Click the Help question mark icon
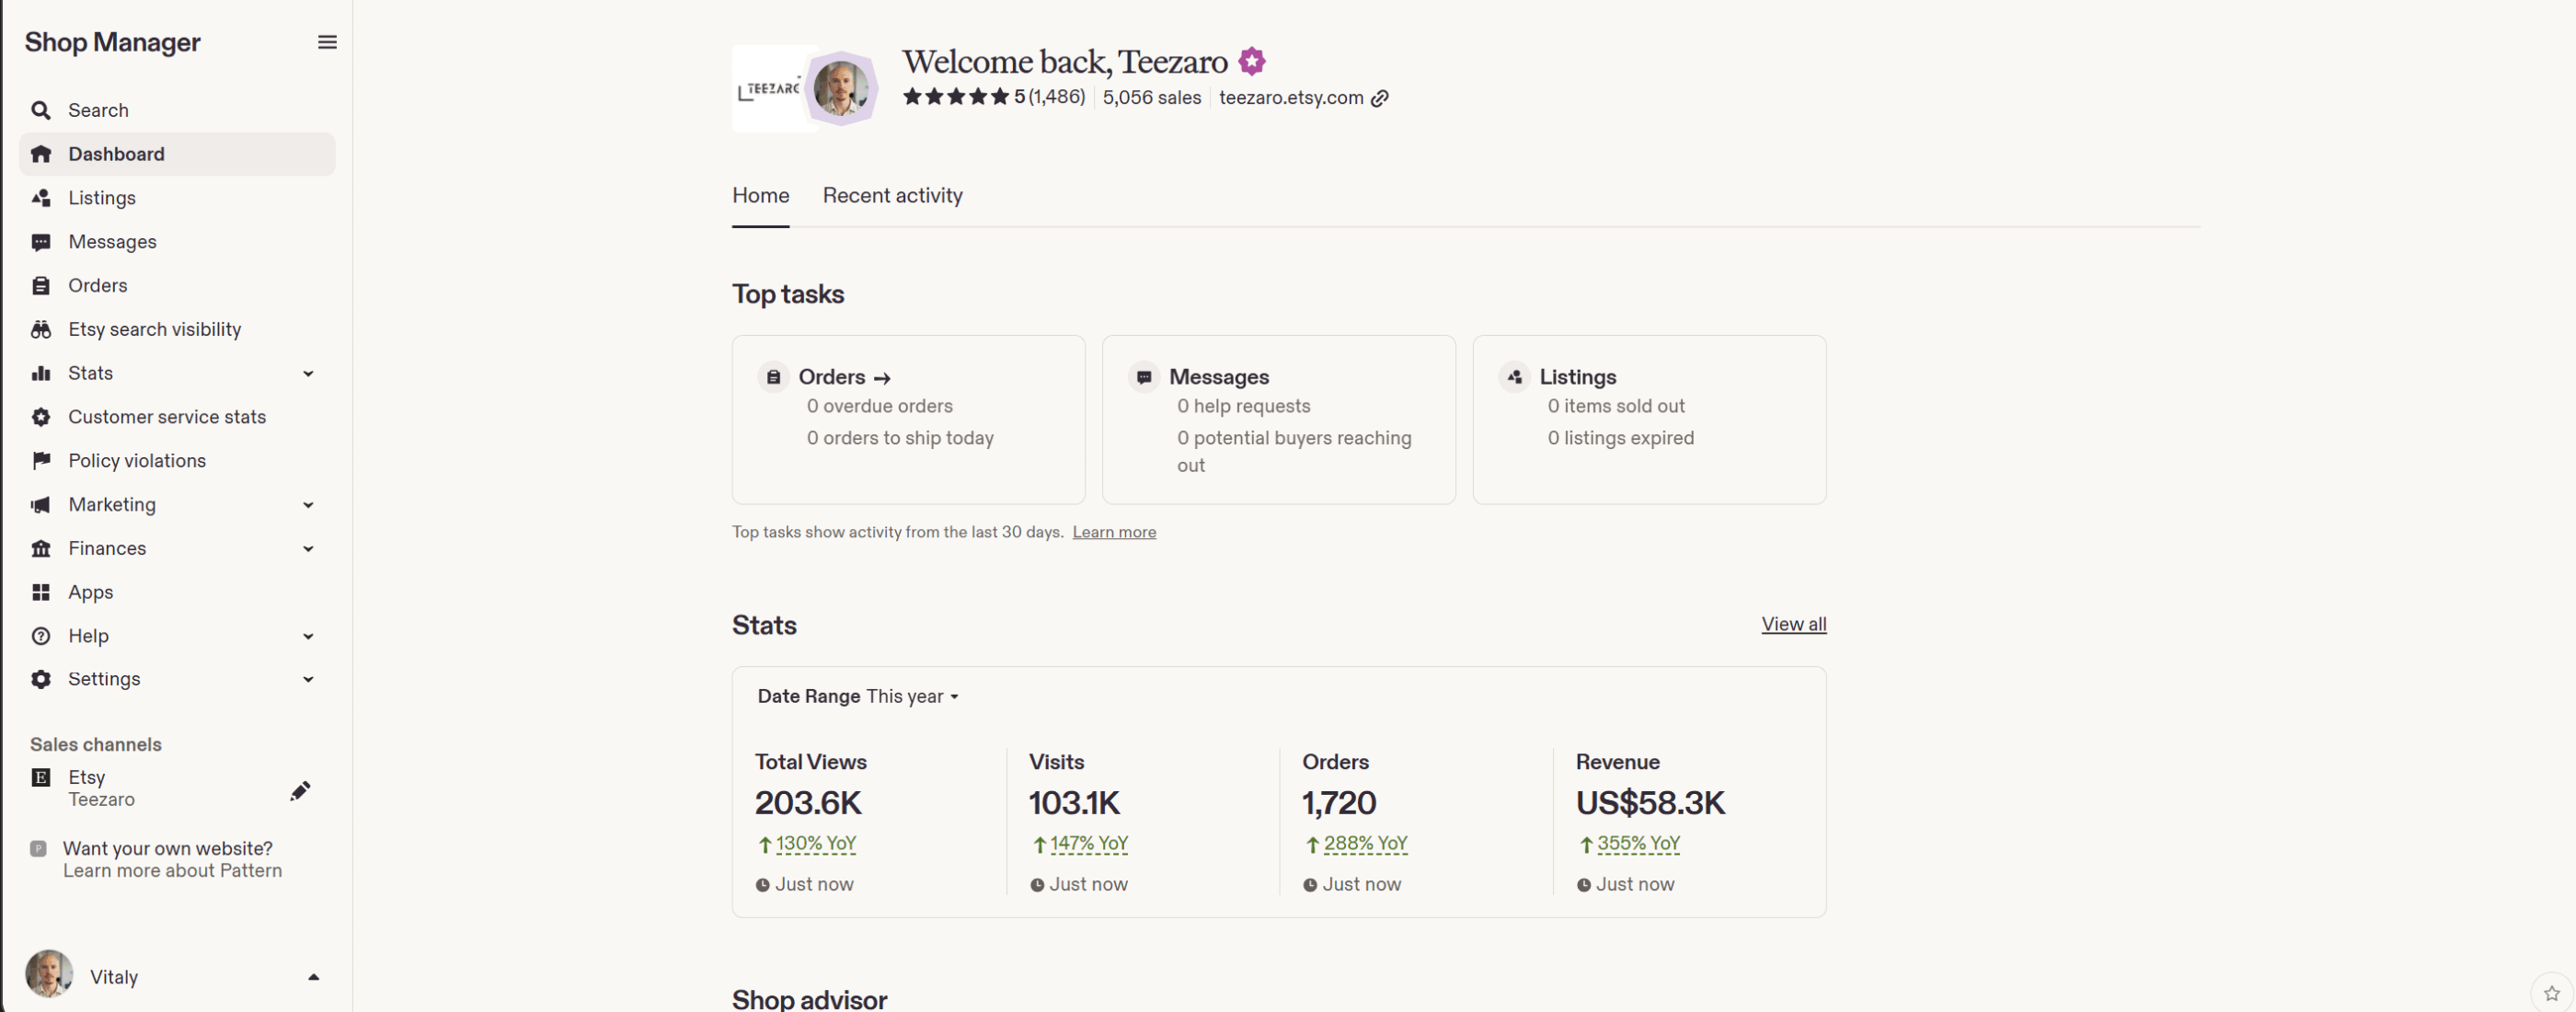The image size is (2576, 1012). (x=41, y=636)
